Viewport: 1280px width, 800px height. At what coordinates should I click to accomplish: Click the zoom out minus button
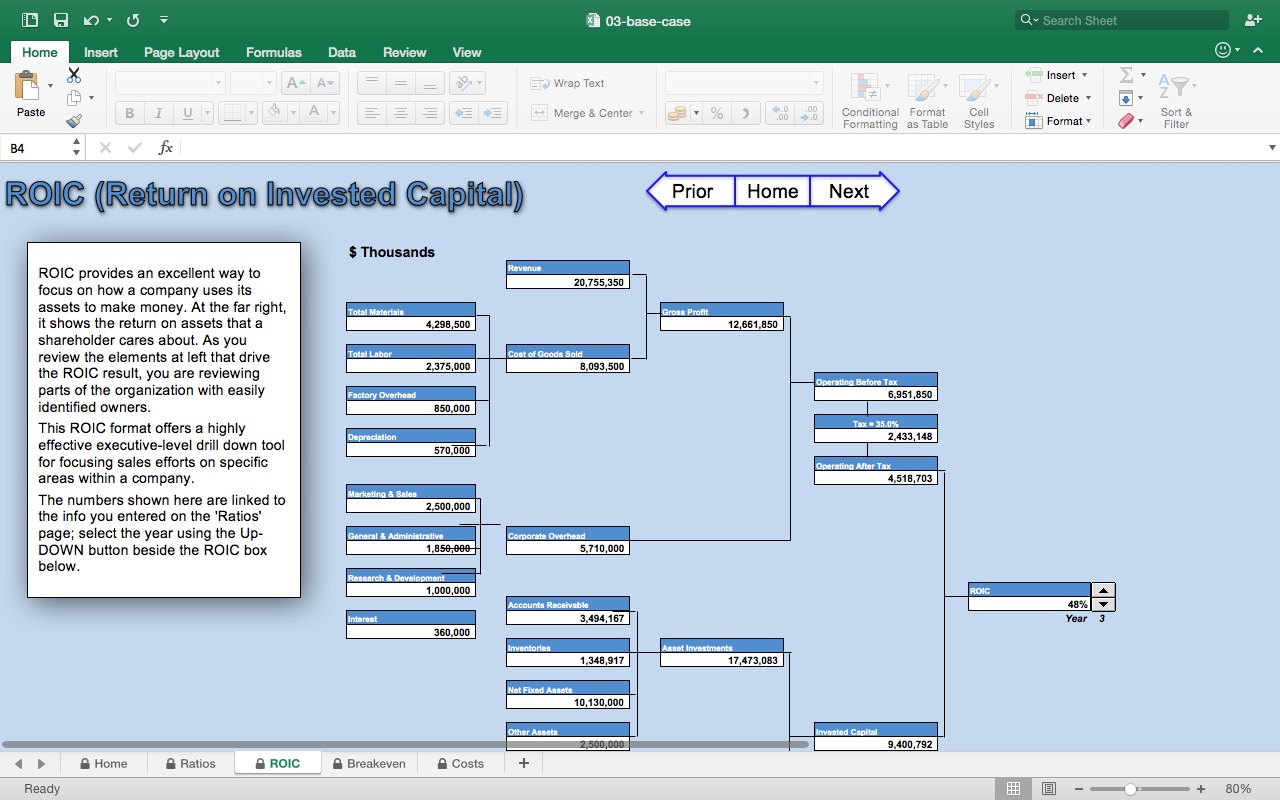click(1078, 789)
